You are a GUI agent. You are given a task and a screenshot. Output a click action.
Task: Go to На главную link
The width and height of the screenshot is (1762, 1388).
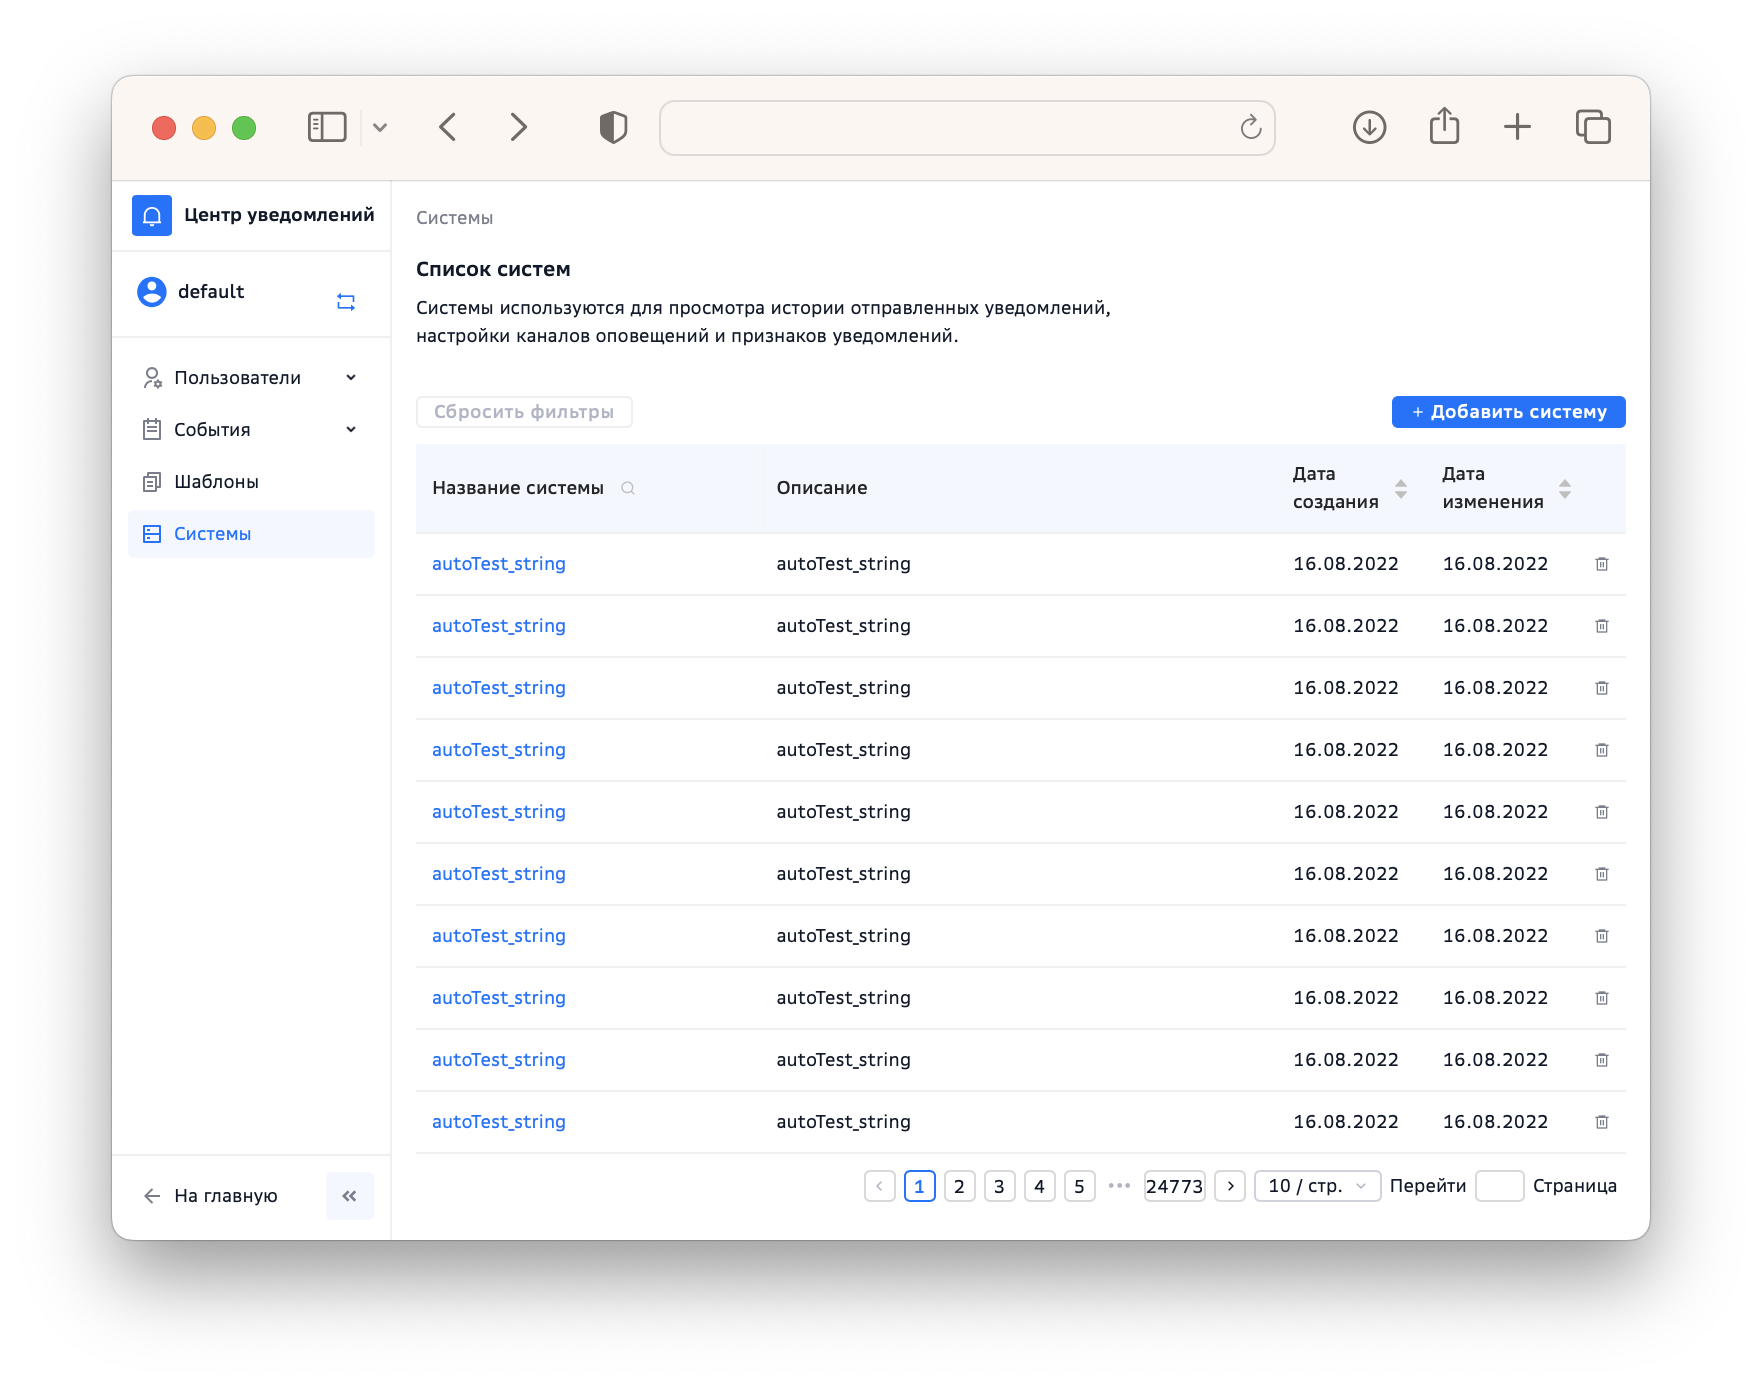pos(211,1196)
